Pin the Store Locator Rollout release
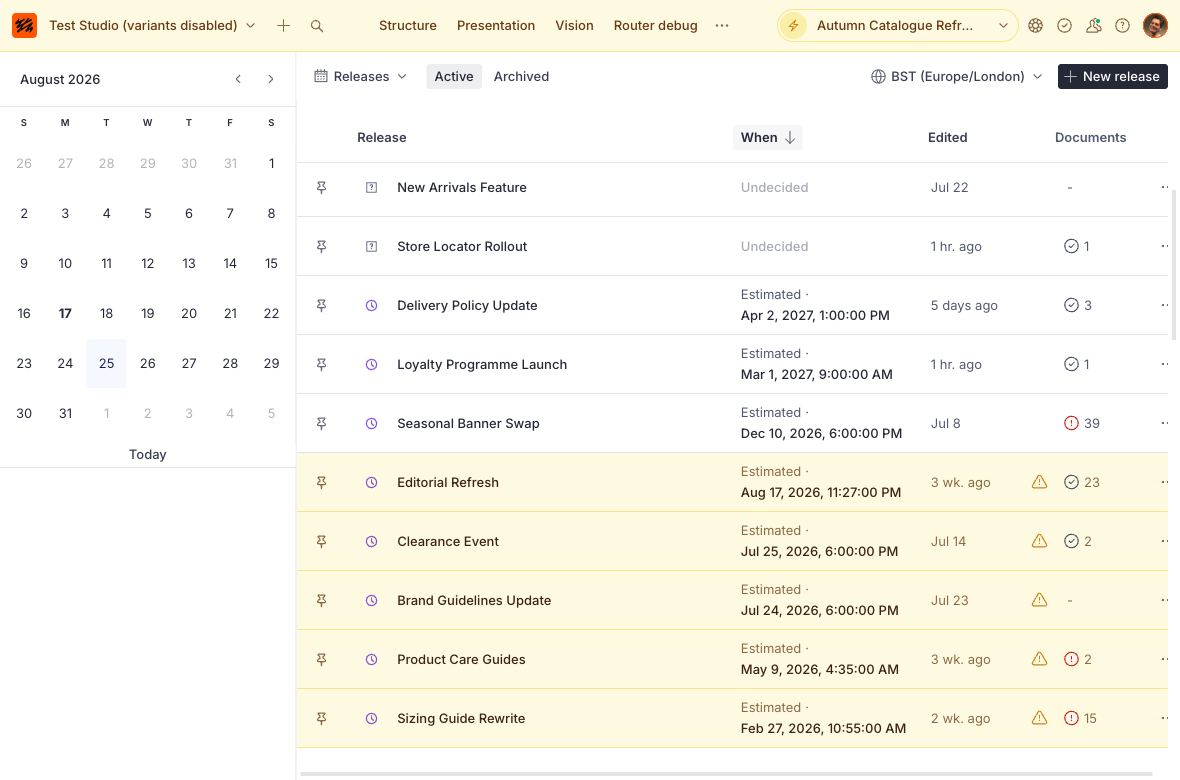This screenshot has height=780, width=1180. click(321, 246)
